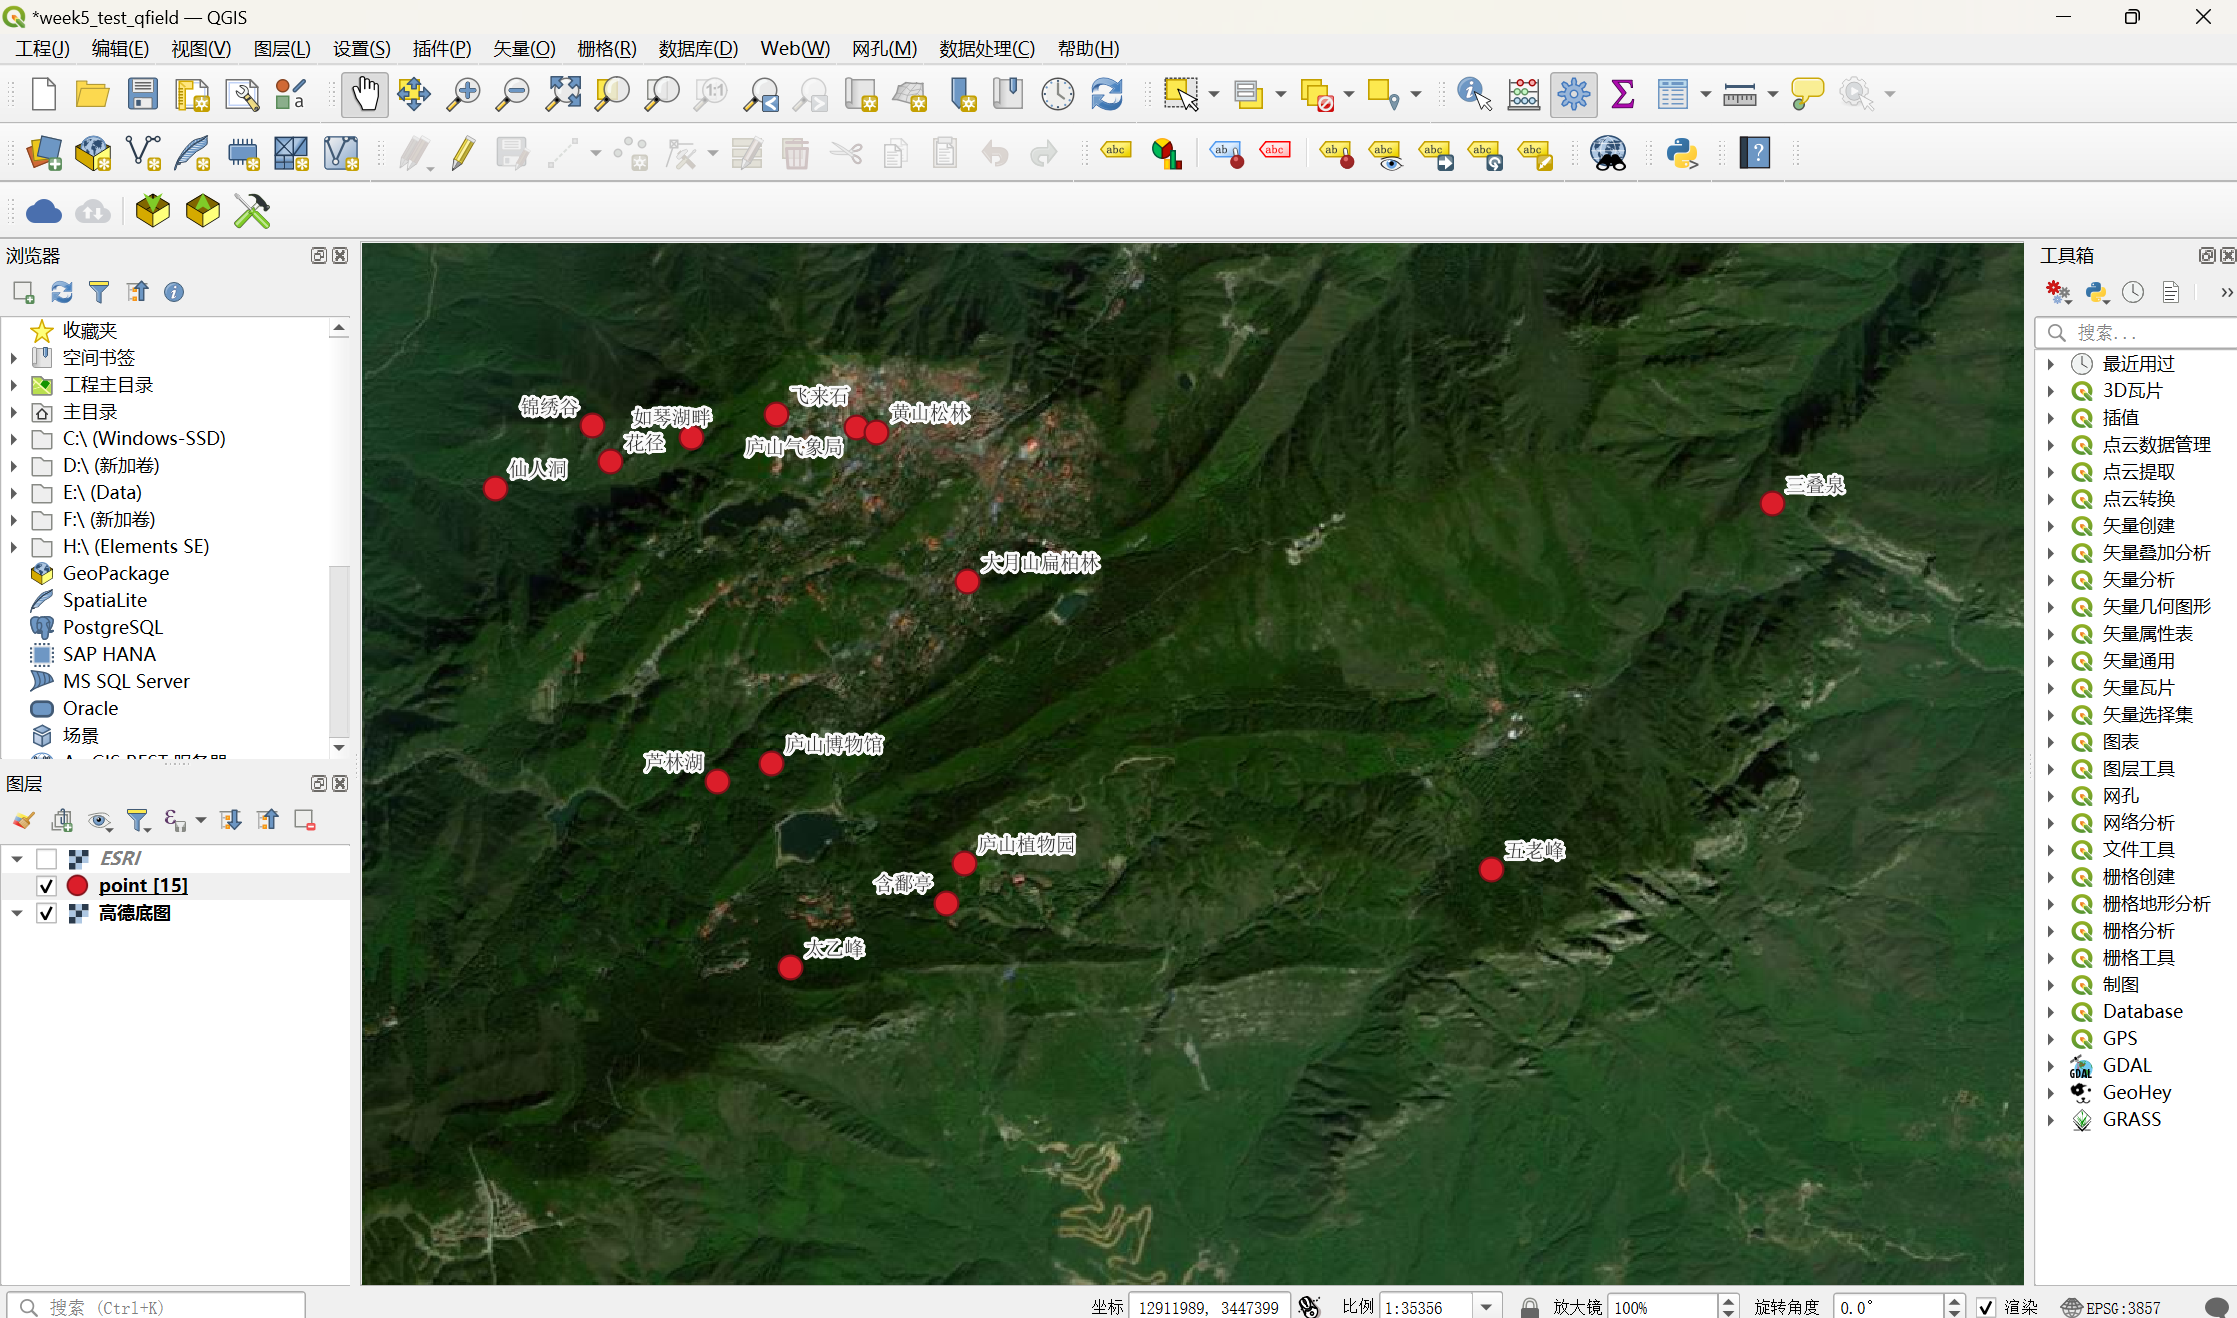
Task: Click the Save Project floppy icon
Action: (x=142, y=95)
